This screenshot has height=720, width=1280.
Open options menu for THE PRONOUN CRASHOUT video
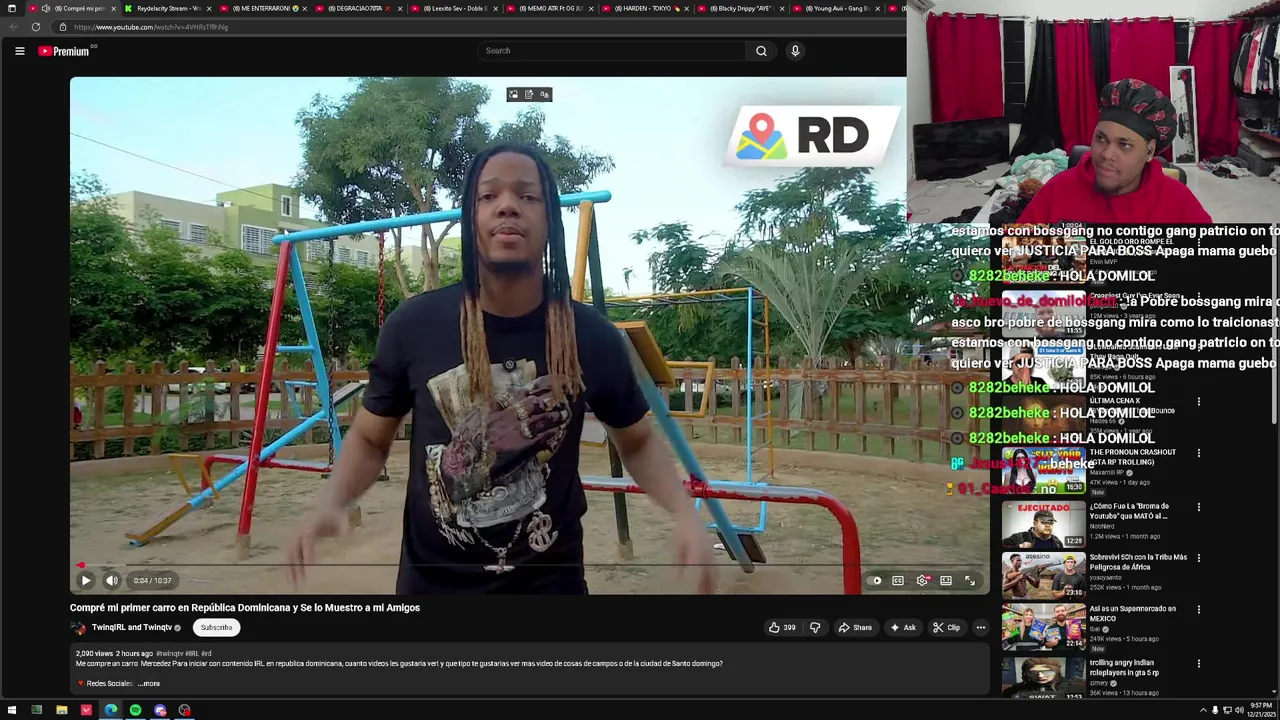click(1199, 453)
